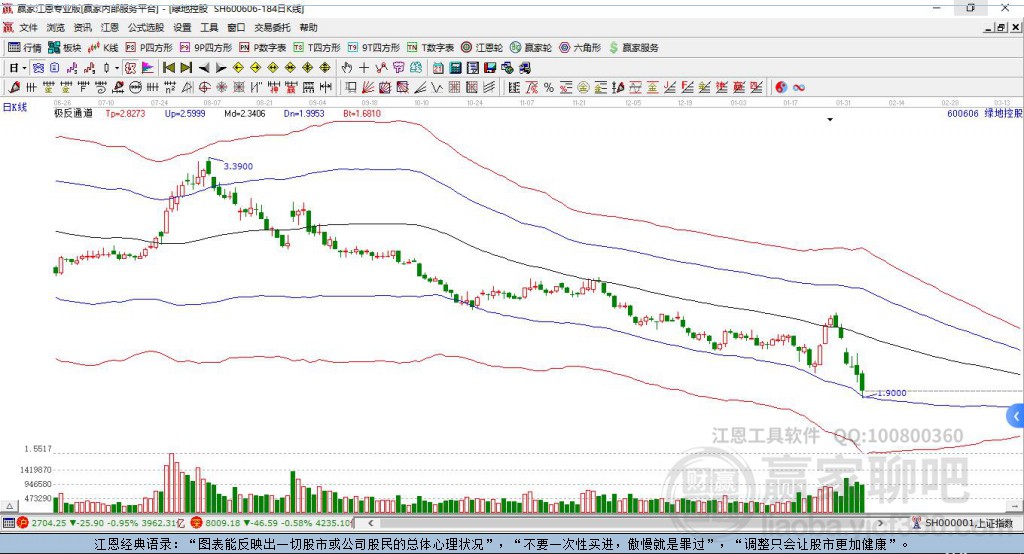Image resolution: width=1024 pixels, height=554 pixels.
Task: Click the Bt=1.6810 indicator value
Action: 362,114
